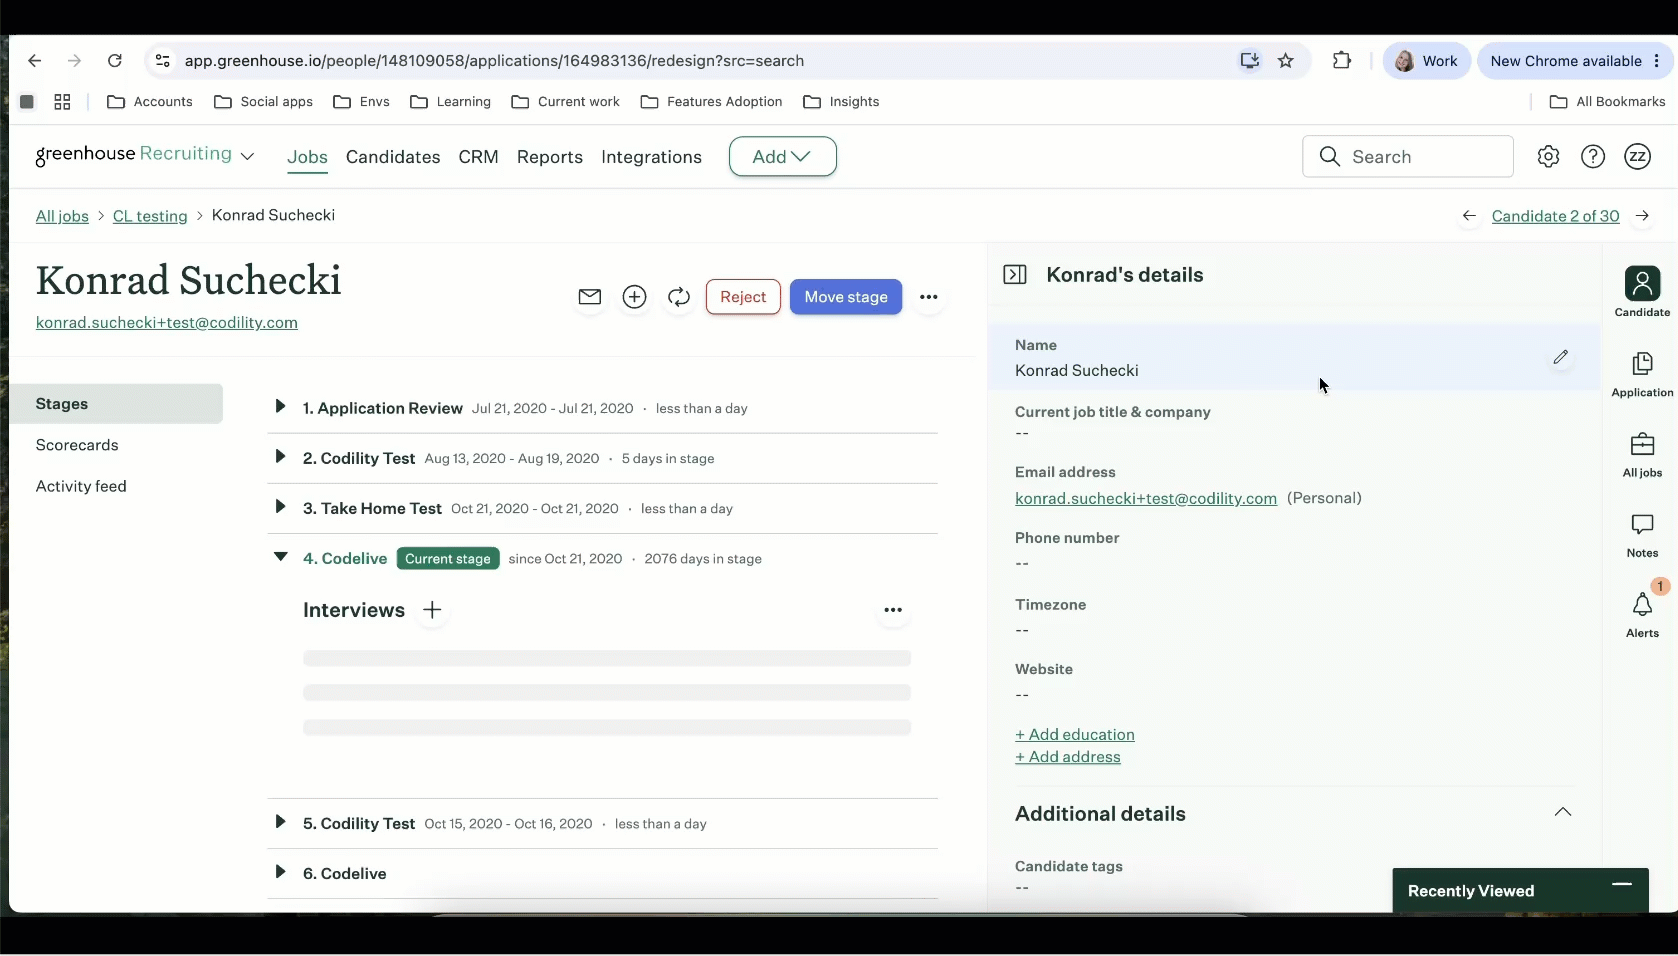Open the Alerts bell panel
Screen dimensions: 1678x956
pos(1642,613)
